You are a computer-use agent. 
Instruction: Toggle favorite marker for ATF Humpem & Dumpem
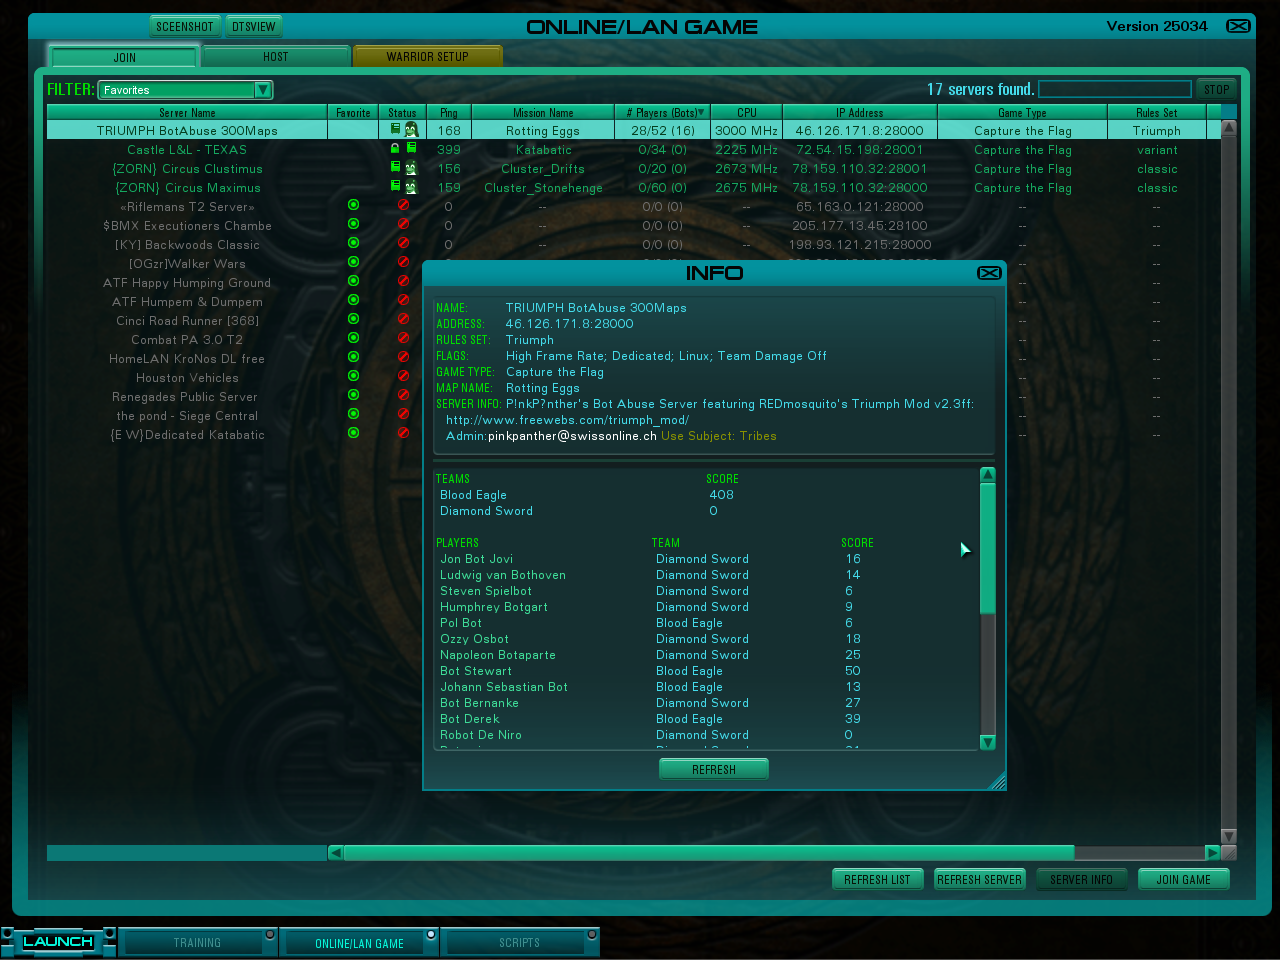point(353,300)
